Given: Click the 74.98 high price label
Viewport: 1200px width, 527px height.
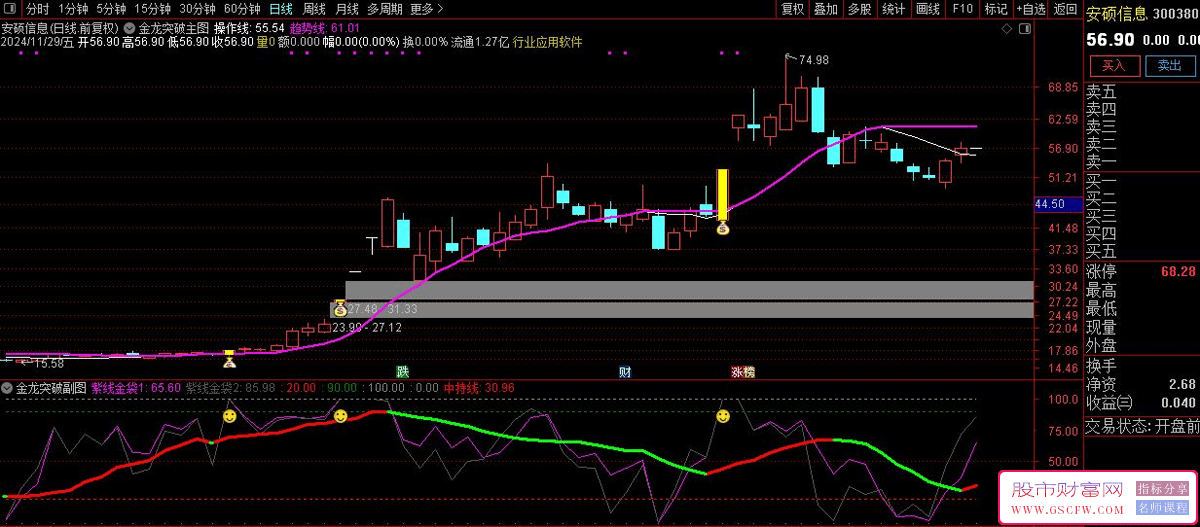Looking at the screenshot, I should click(814, 60).
